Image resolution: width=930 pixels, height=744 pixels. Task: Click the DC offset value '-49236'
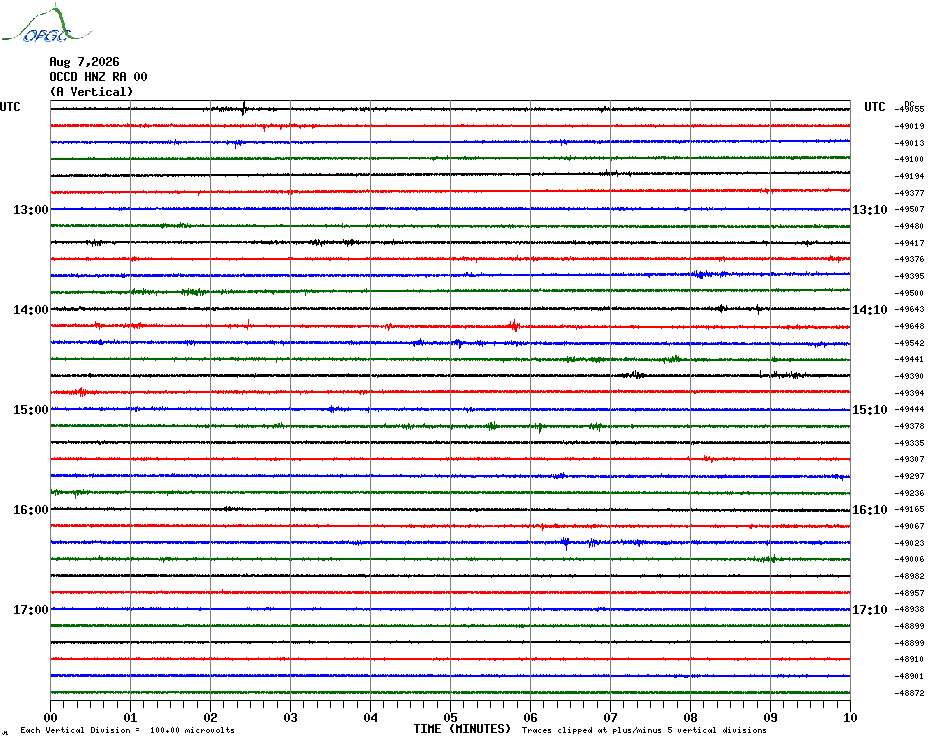[x=909, y=492]
